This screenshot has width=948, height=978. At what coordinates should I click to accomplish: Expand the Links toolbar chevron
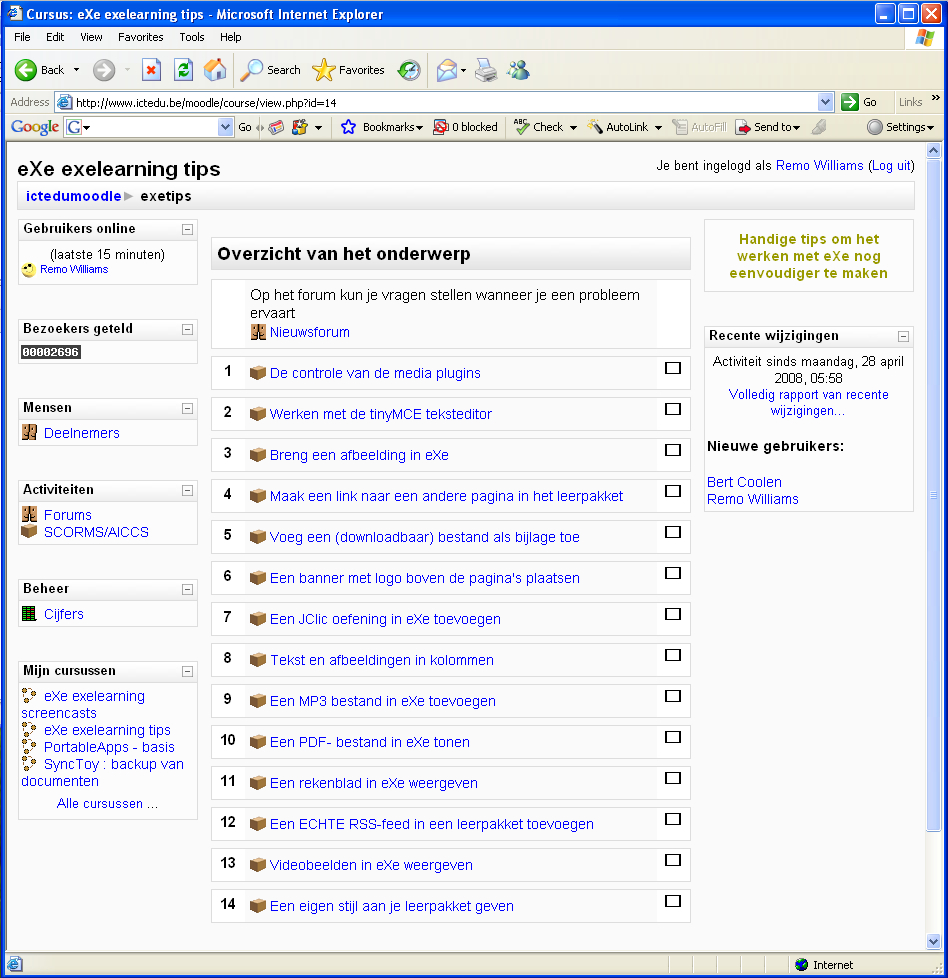click(935, 98)
